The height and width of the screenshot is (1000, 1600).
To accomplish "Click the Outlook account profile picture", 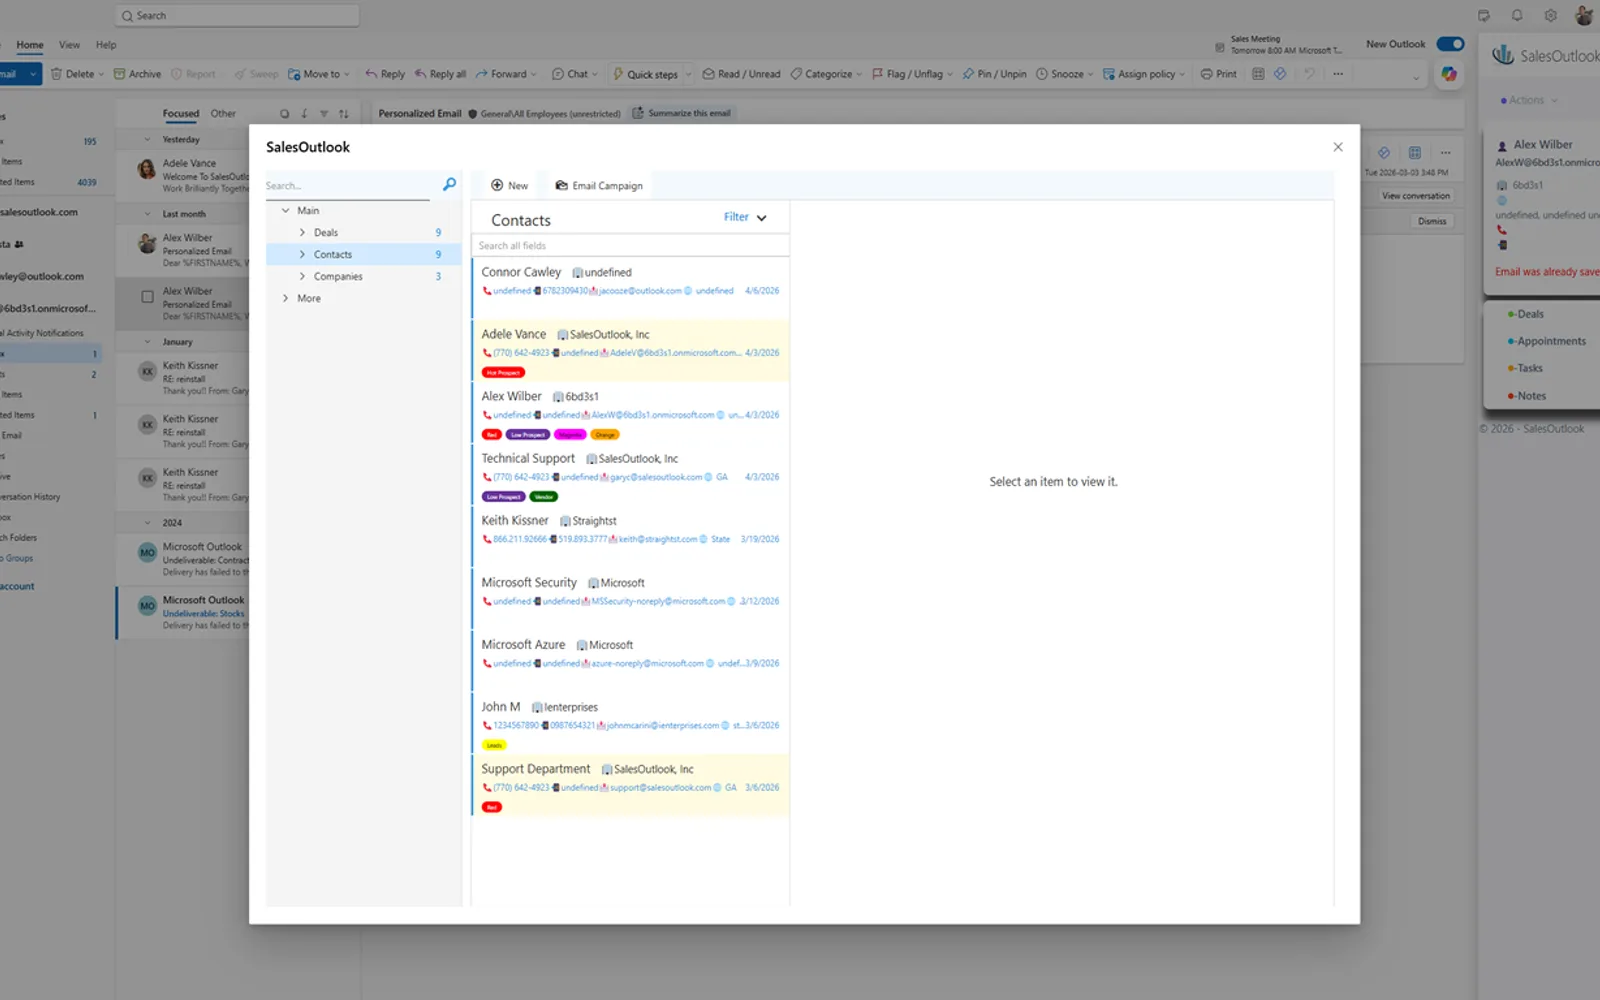I will click(1584, 15).
